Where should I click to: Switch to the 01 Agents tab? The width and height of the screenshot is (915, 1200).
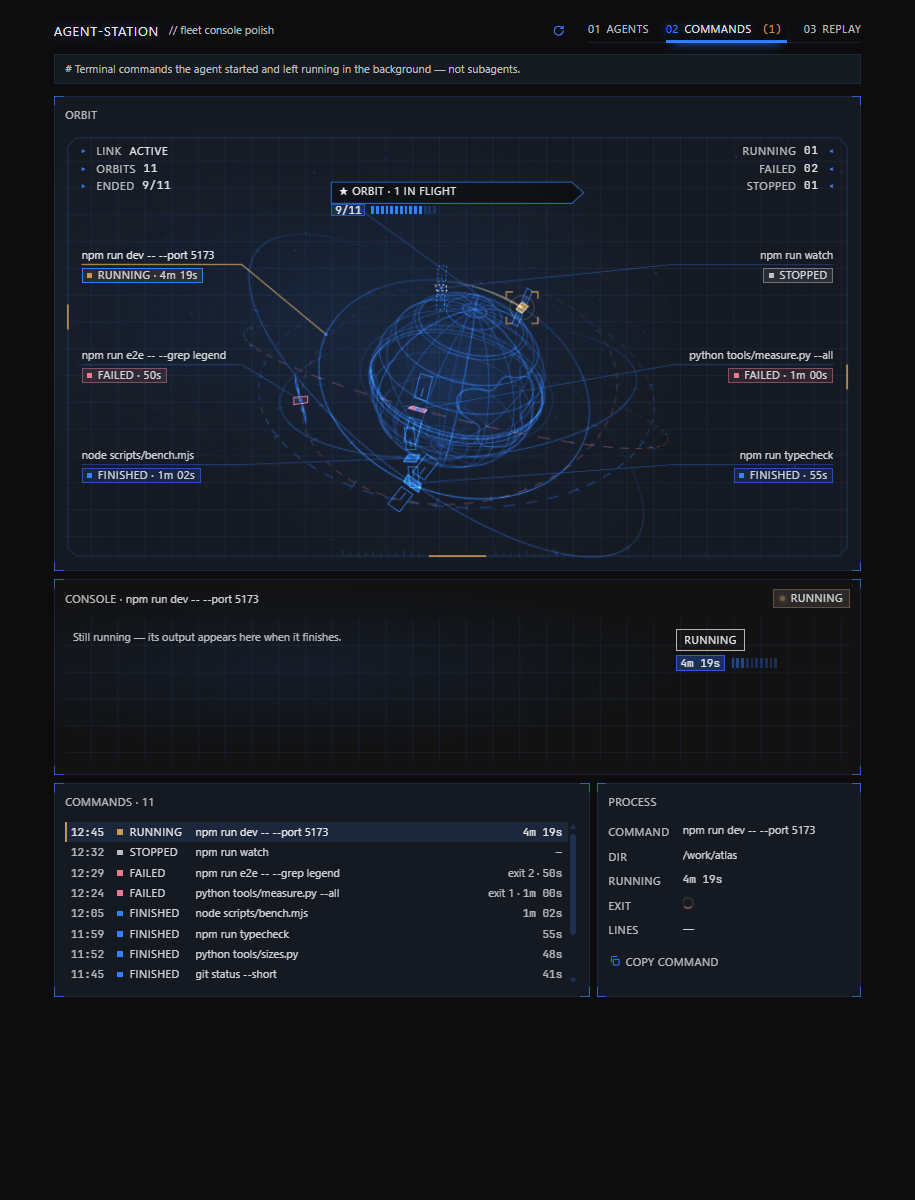pos(618,29)
